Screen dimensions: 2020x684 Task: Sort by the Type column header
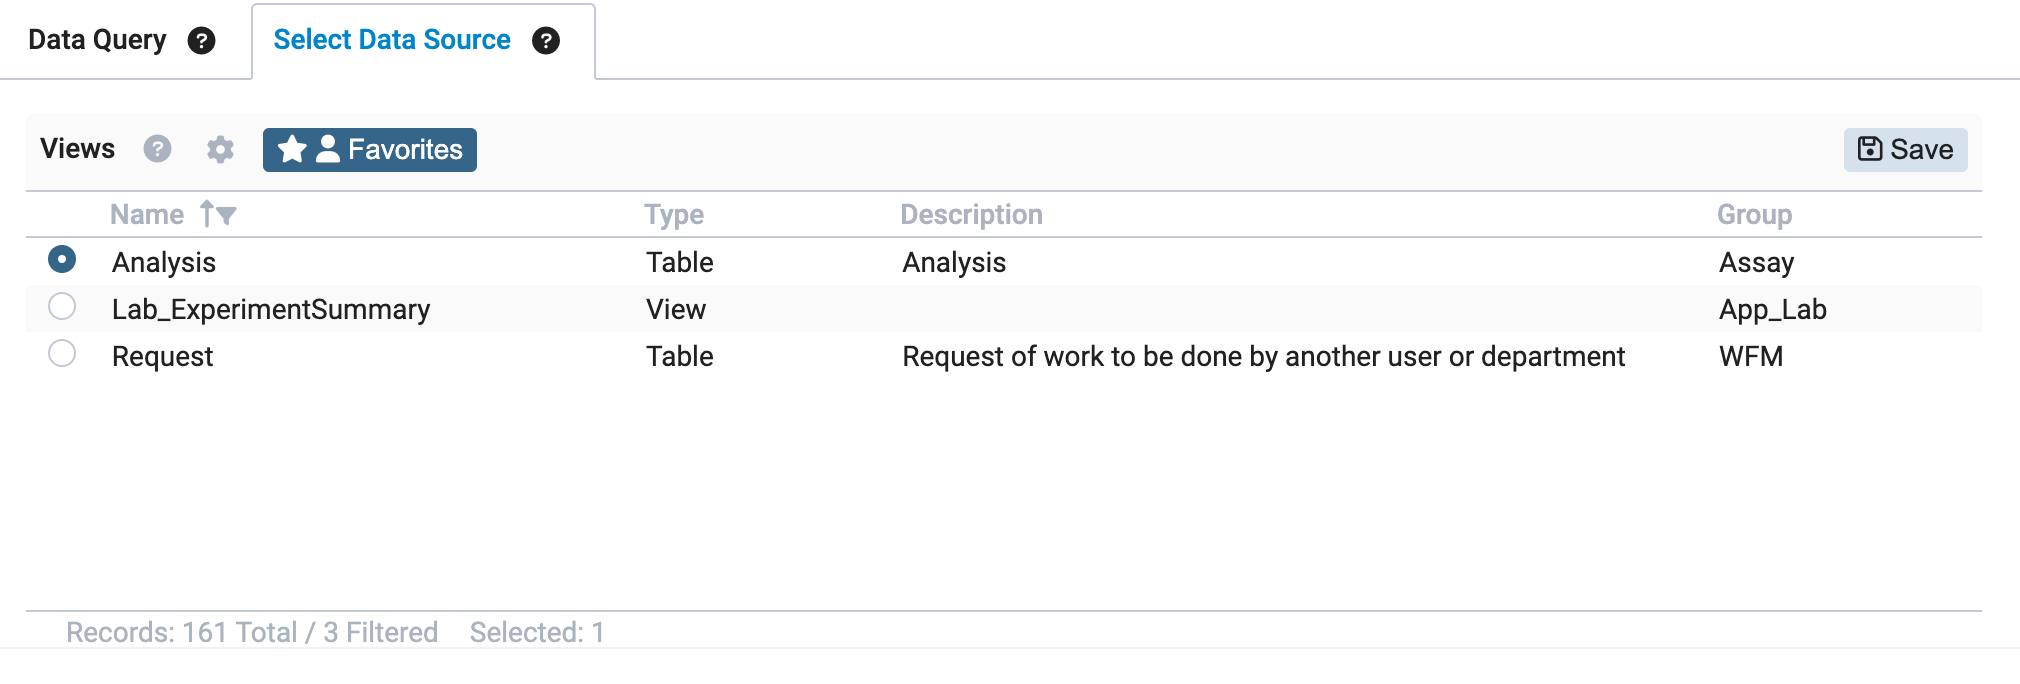(673, 214)
